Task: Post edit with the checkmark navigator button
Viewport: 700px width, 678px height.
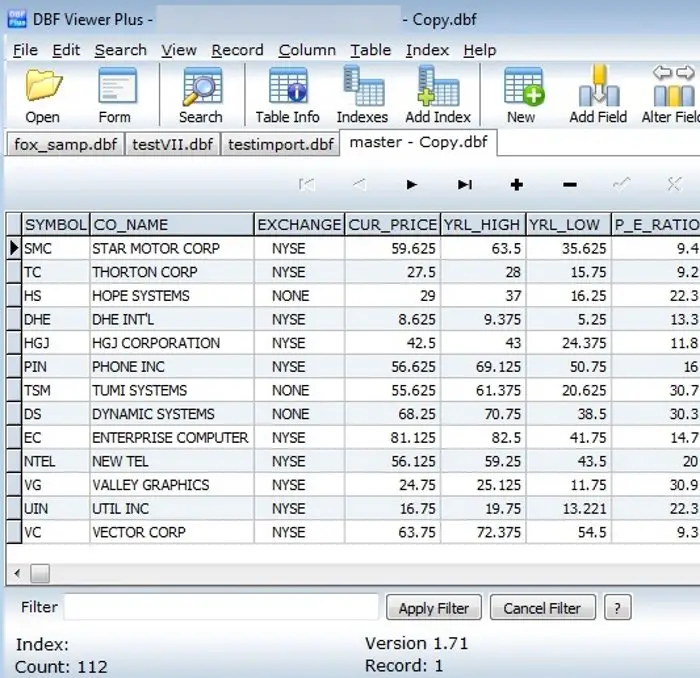Action: coord(622,184)
